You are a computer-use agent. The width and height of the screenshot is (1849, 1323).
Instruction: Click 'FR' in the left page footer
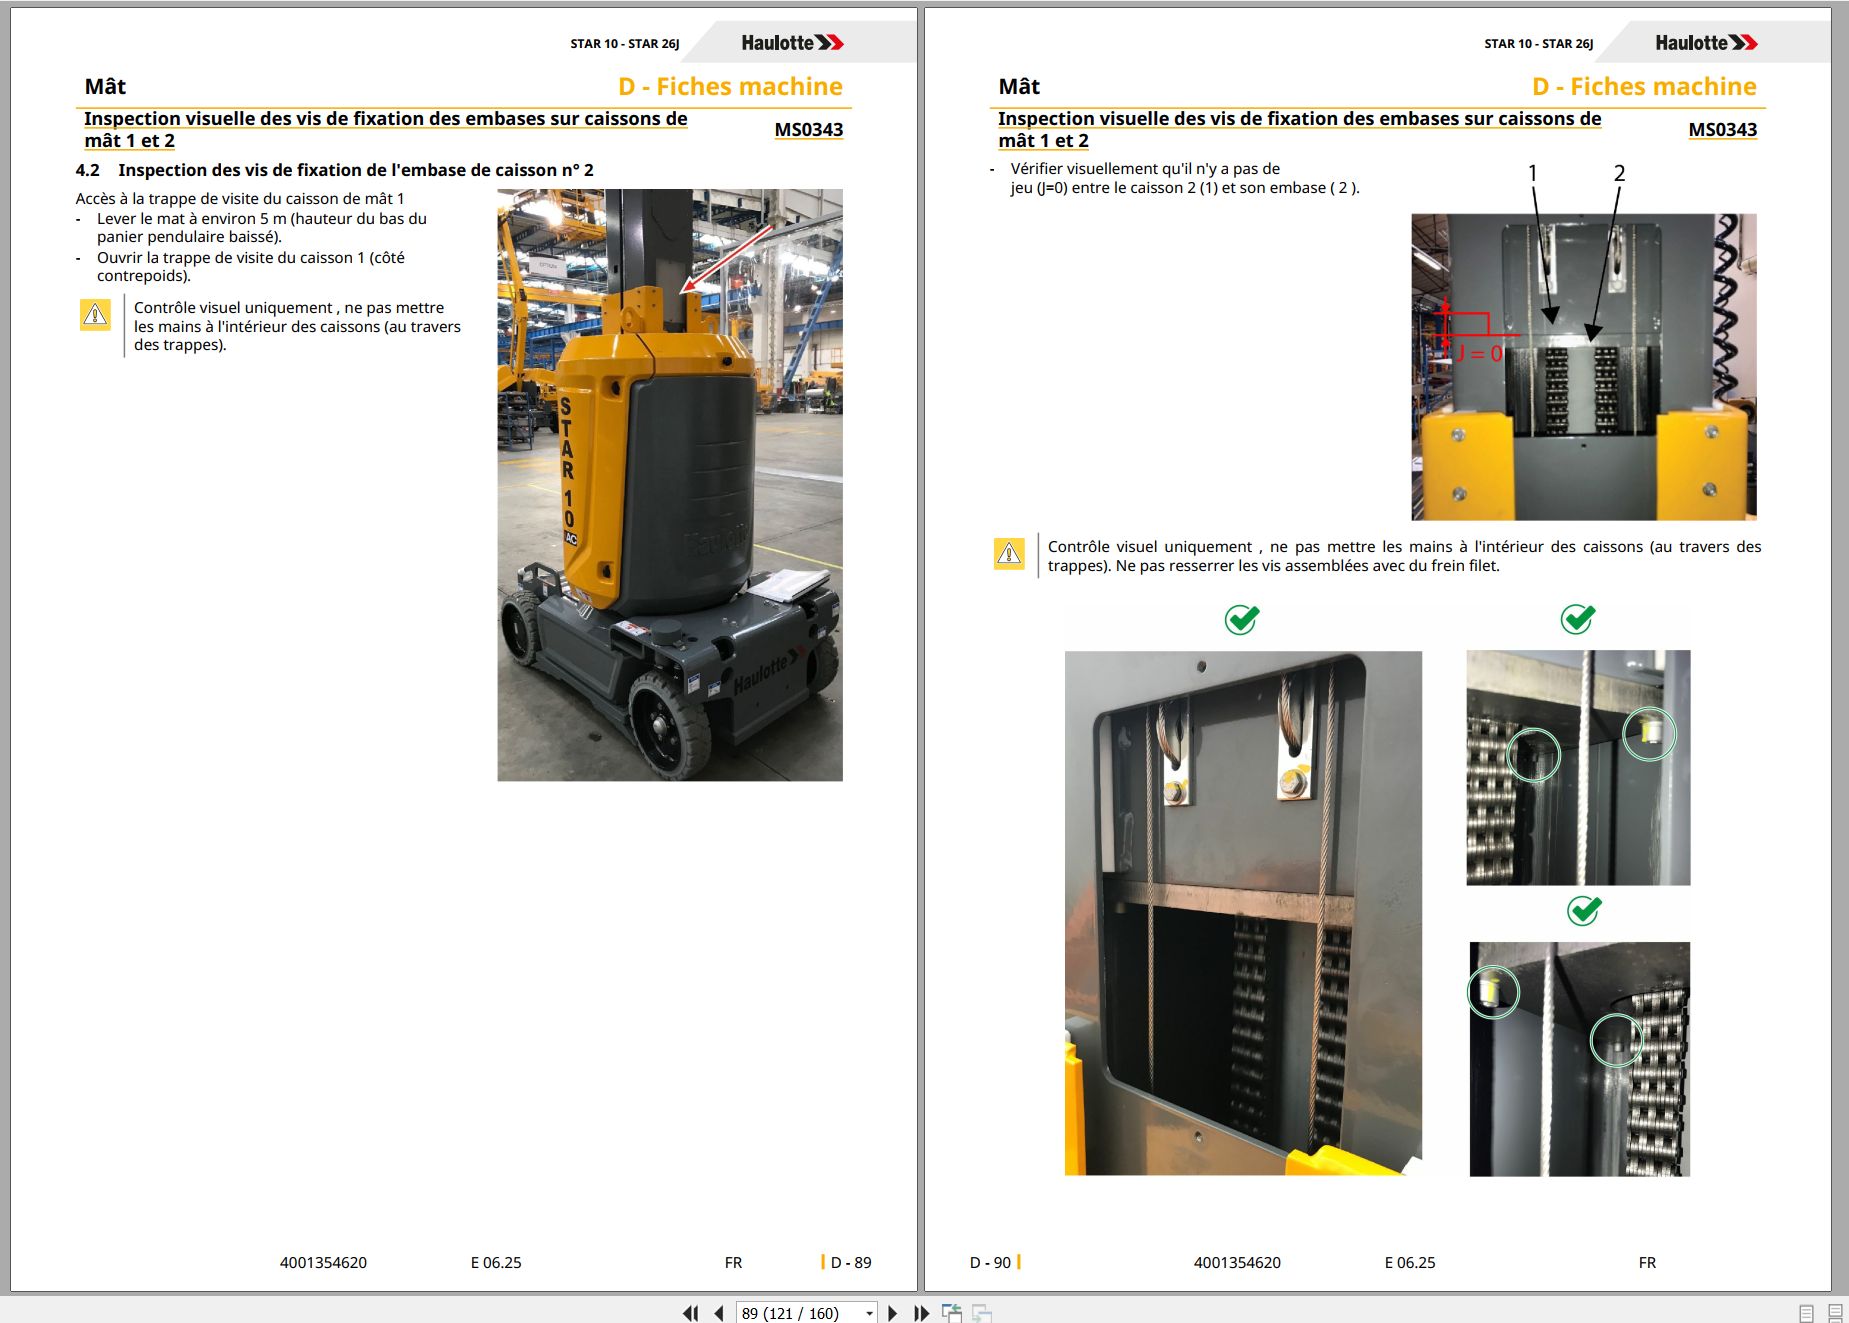click(x=733, y=1262)
